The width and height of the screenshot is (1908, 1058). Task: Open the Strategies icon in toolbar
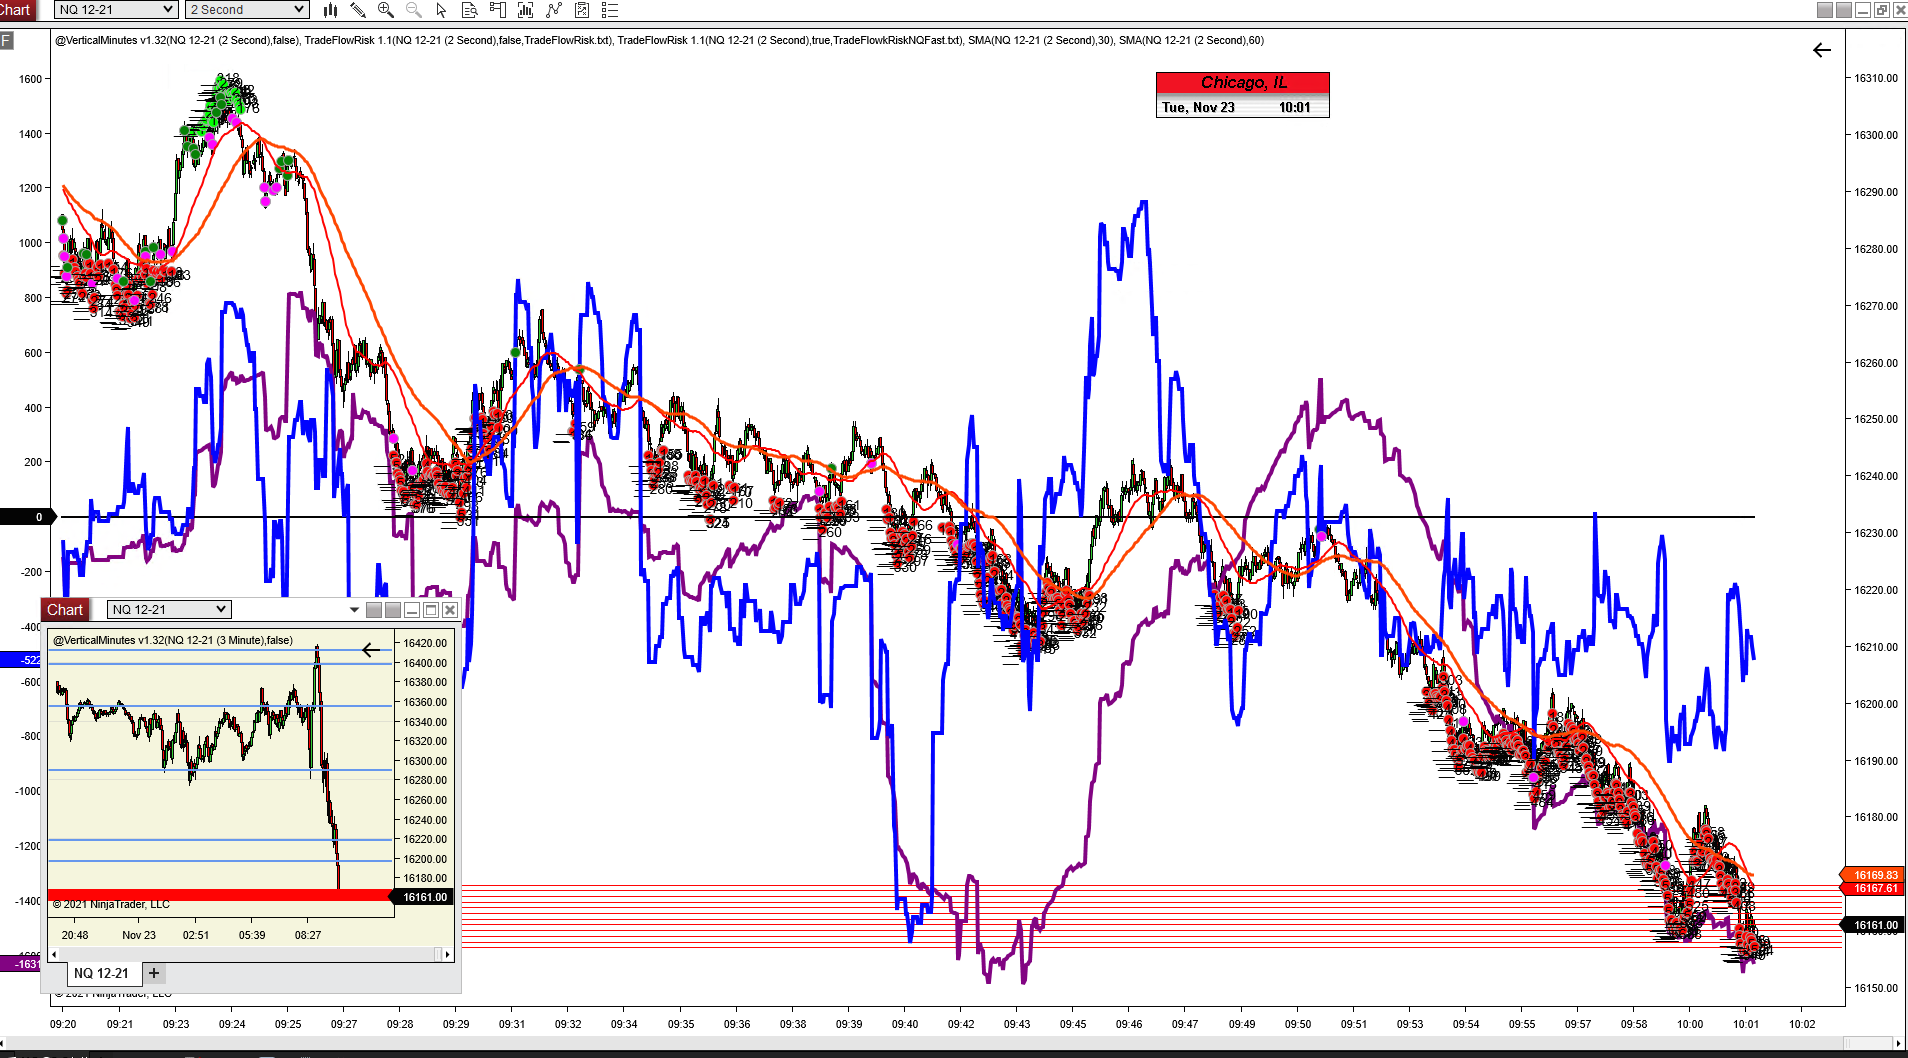[554, 10]
